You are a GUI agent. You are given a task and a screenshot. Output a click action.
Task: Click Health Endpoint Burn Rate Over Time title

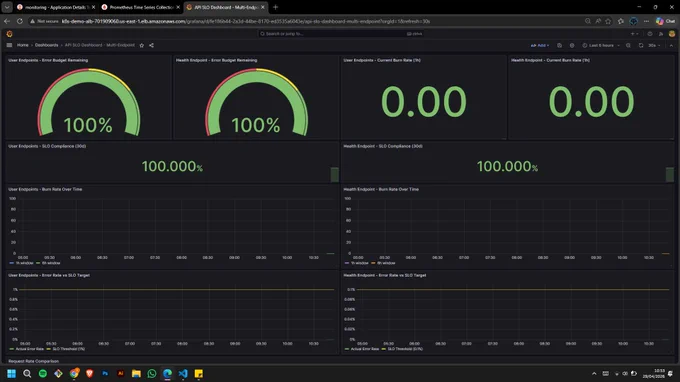click(x=381, y=189)
